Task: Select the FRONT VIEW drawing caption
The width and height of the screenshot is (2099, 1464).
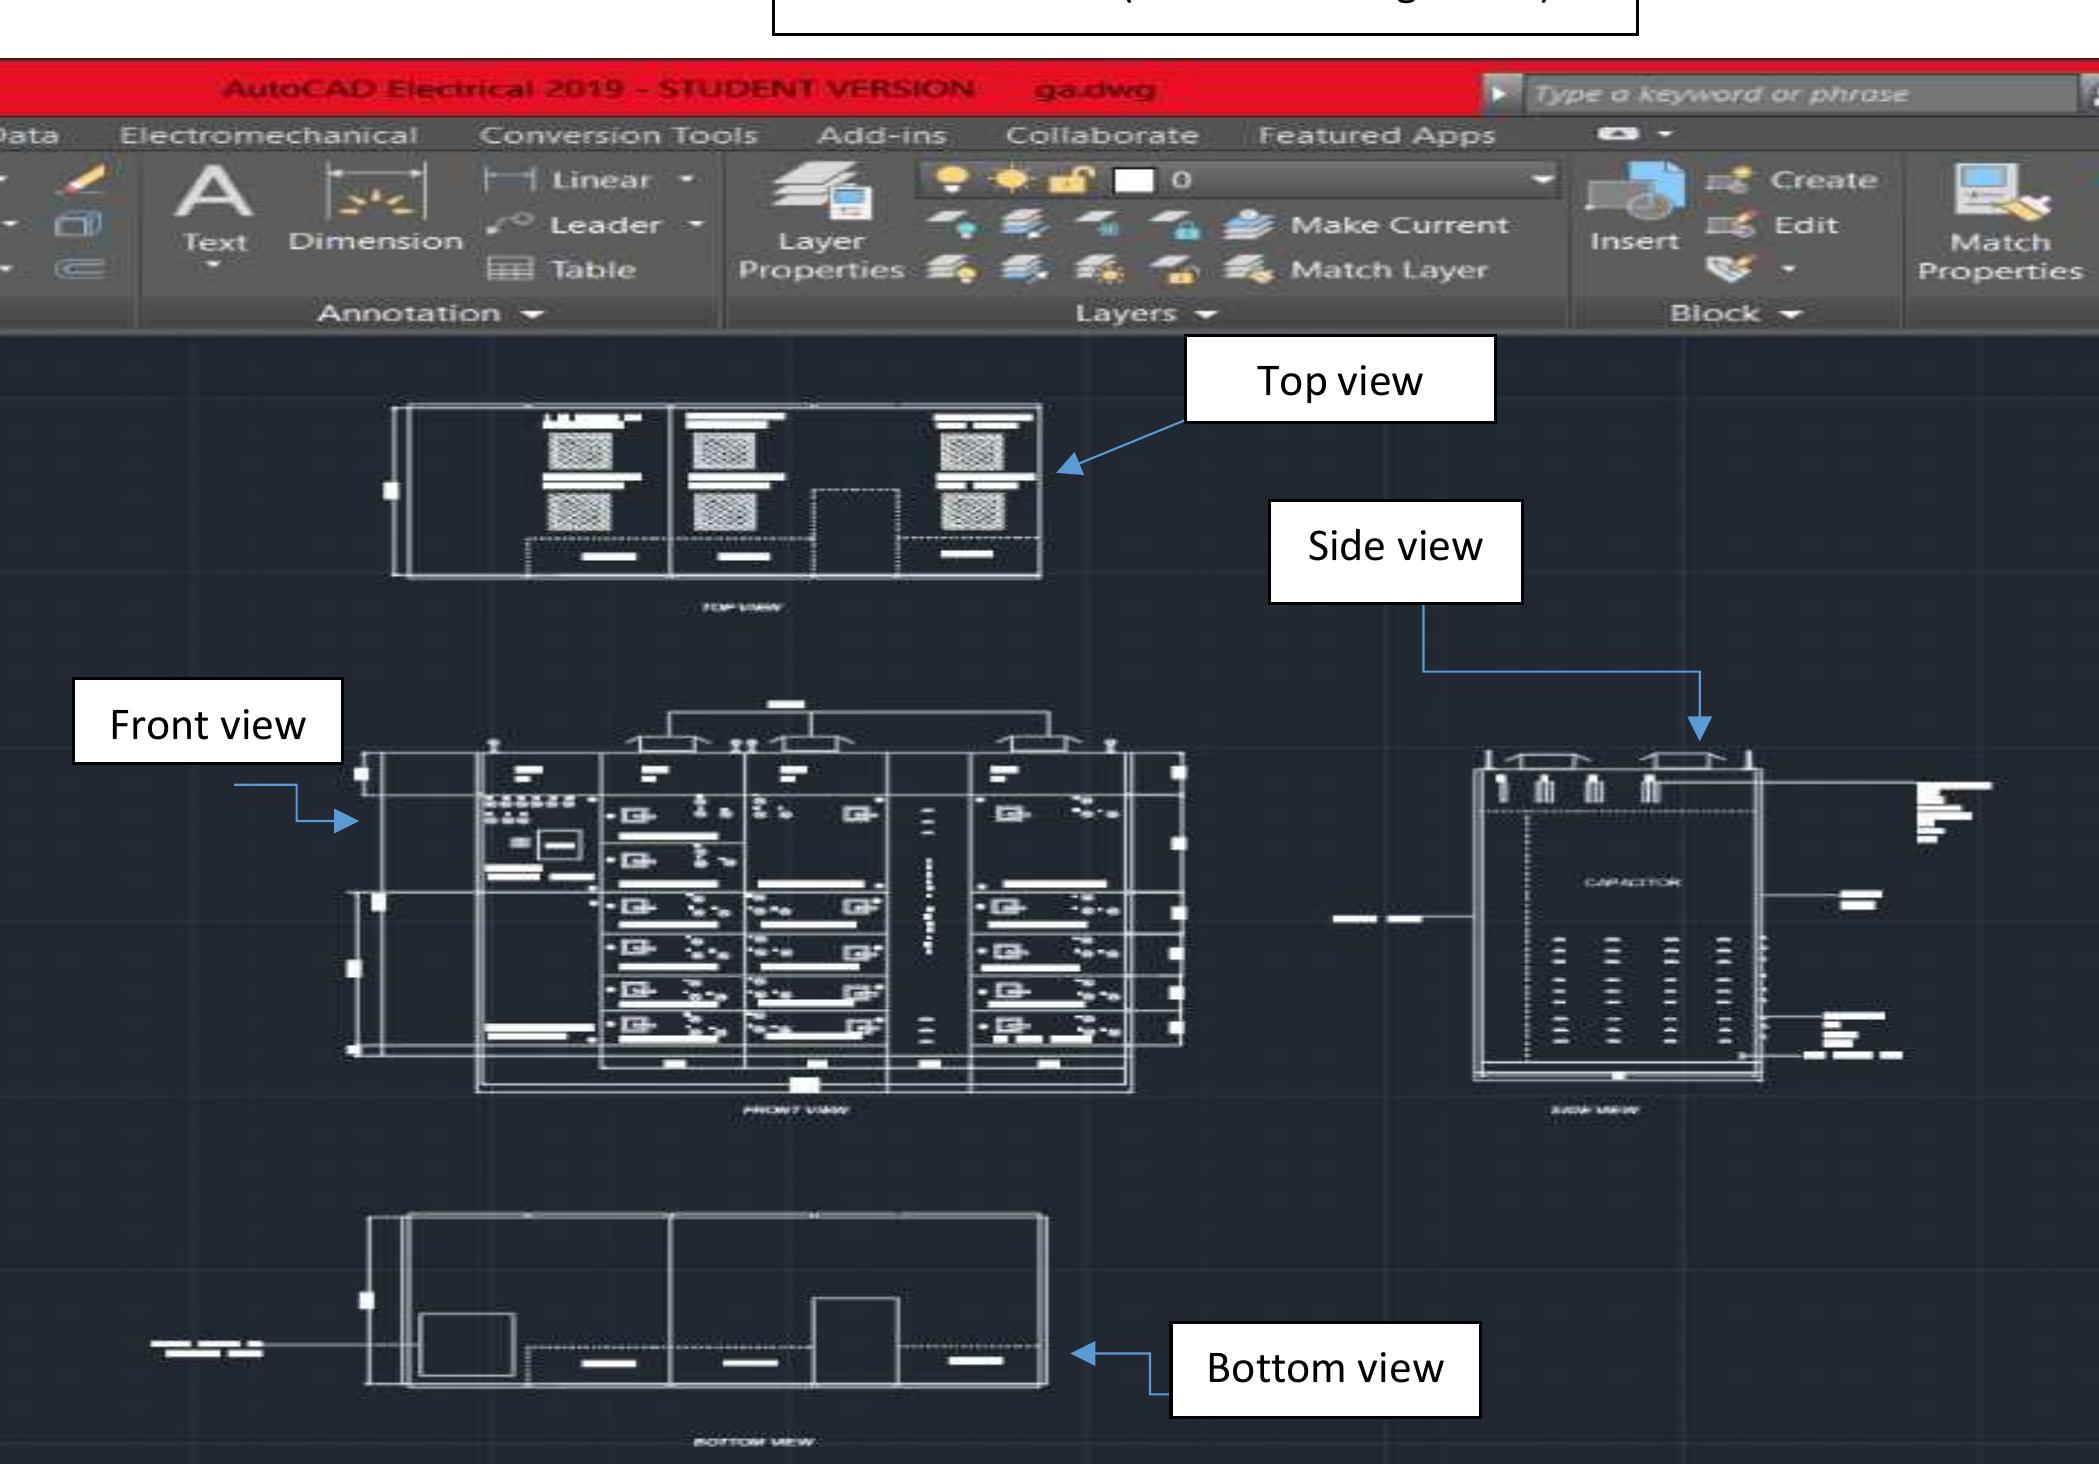Action: [x=796, y=1109]
